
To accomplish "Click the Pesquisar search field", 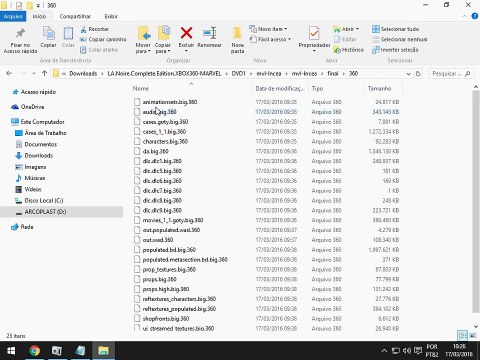I will (451, 74).
